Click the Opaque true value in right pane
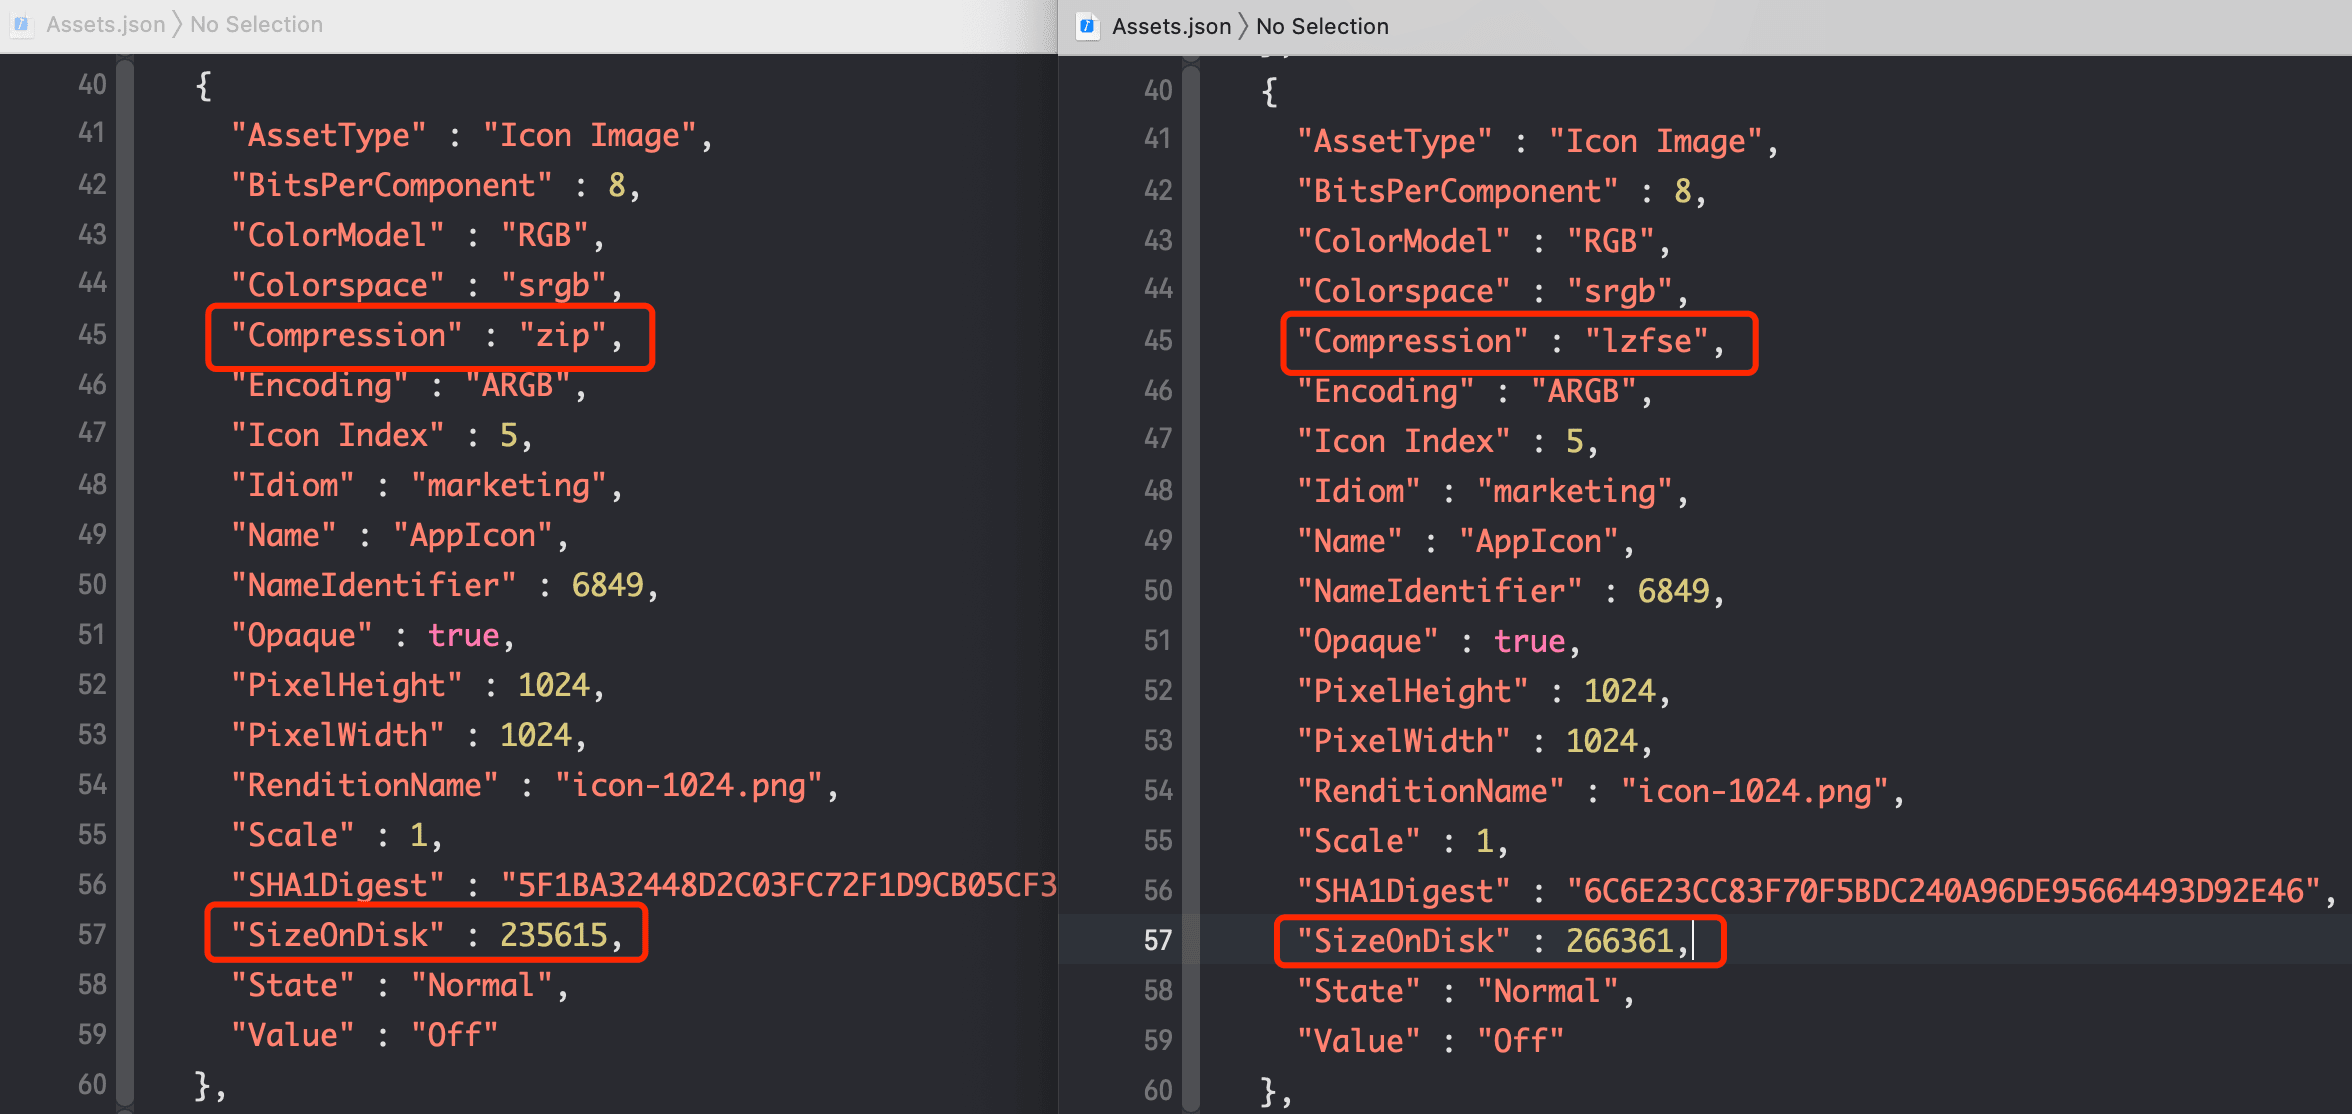Viewport: 2352px width, 1114px height. tap(1528, 641)
